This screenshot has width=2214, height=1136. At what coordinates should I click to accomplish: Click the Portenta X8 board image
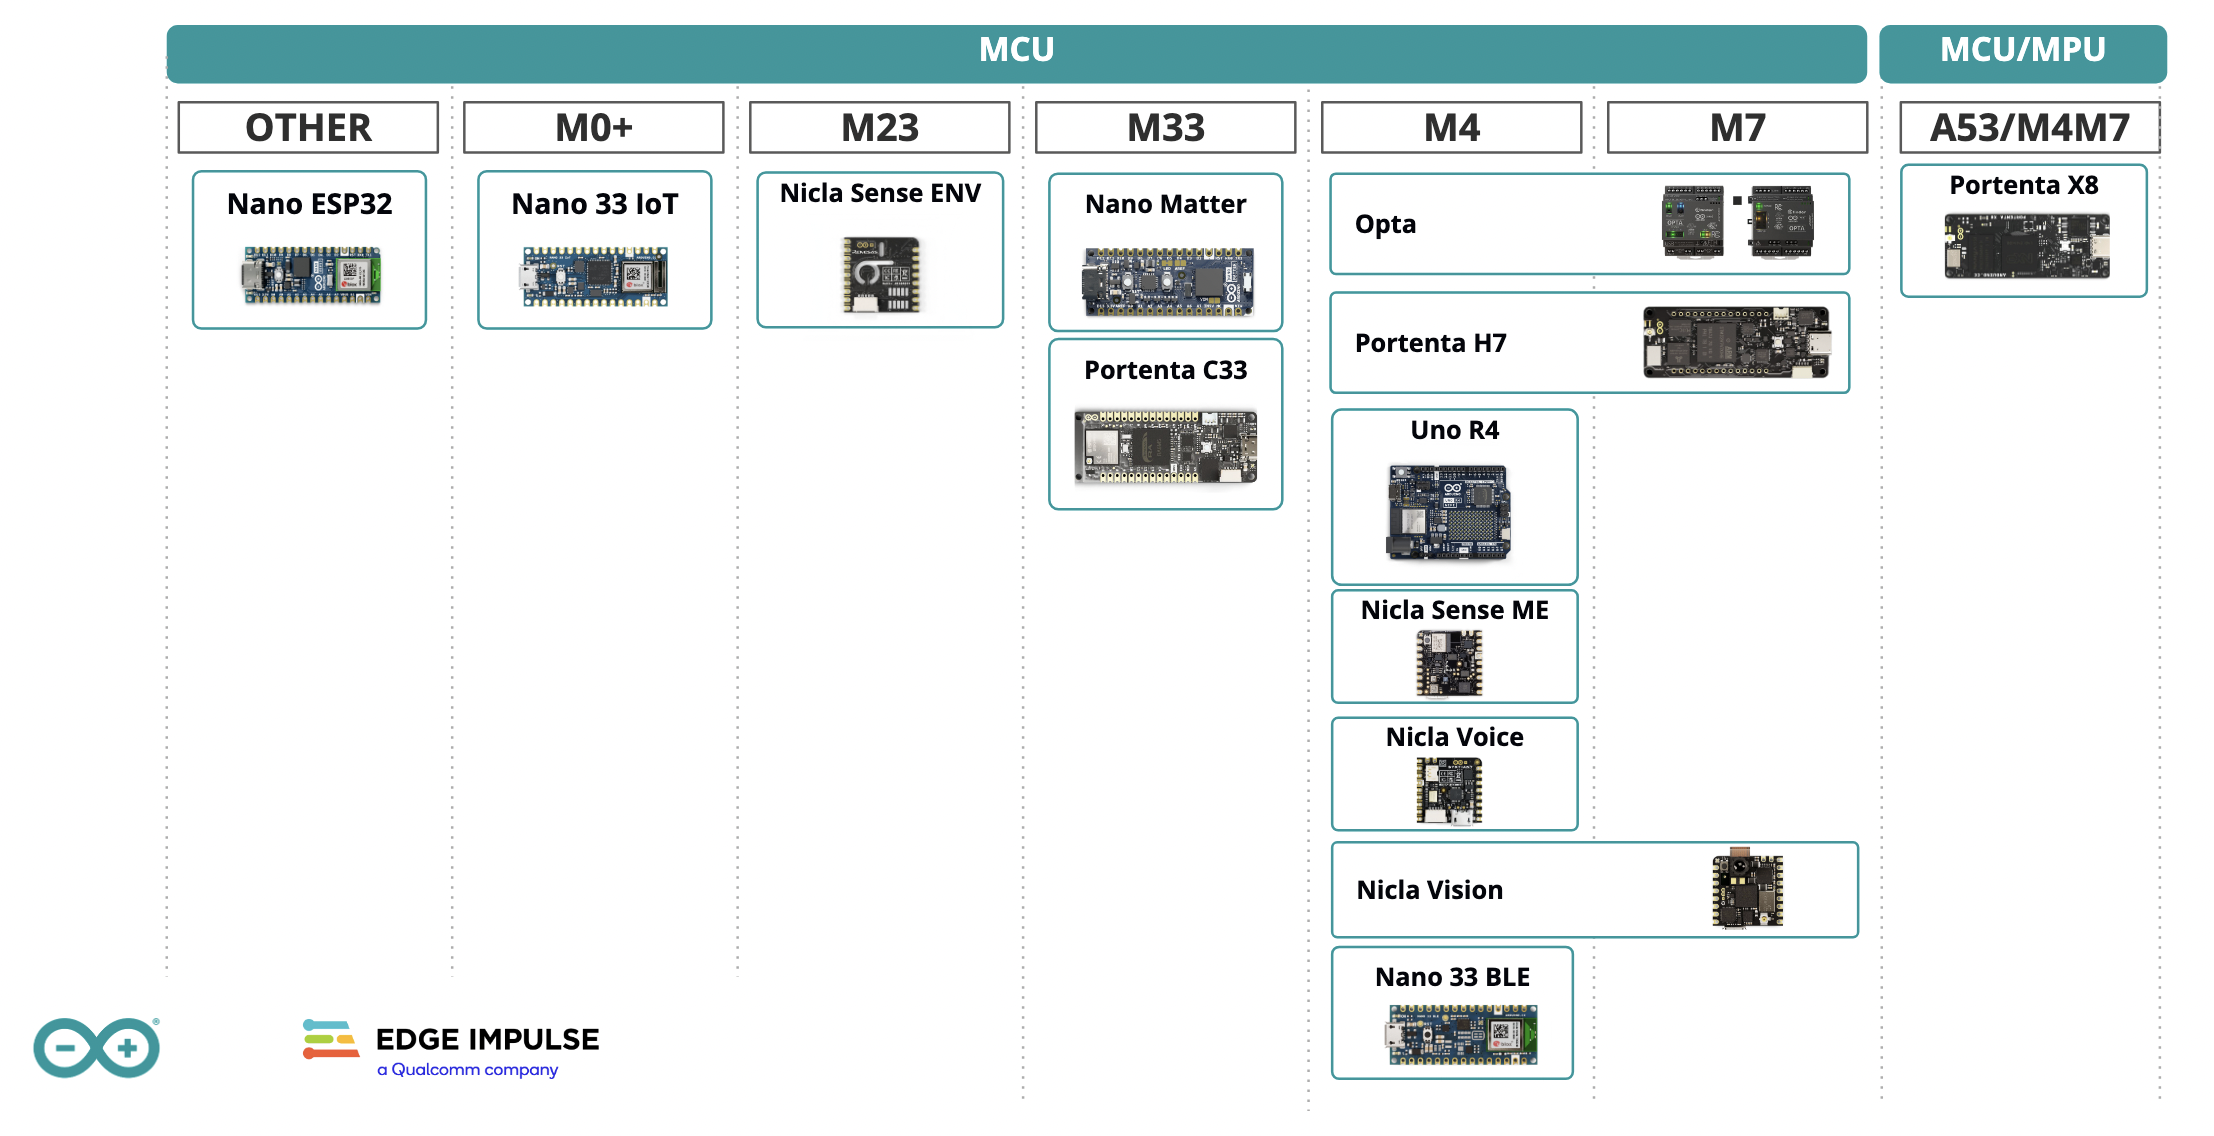coord(2027,246)
